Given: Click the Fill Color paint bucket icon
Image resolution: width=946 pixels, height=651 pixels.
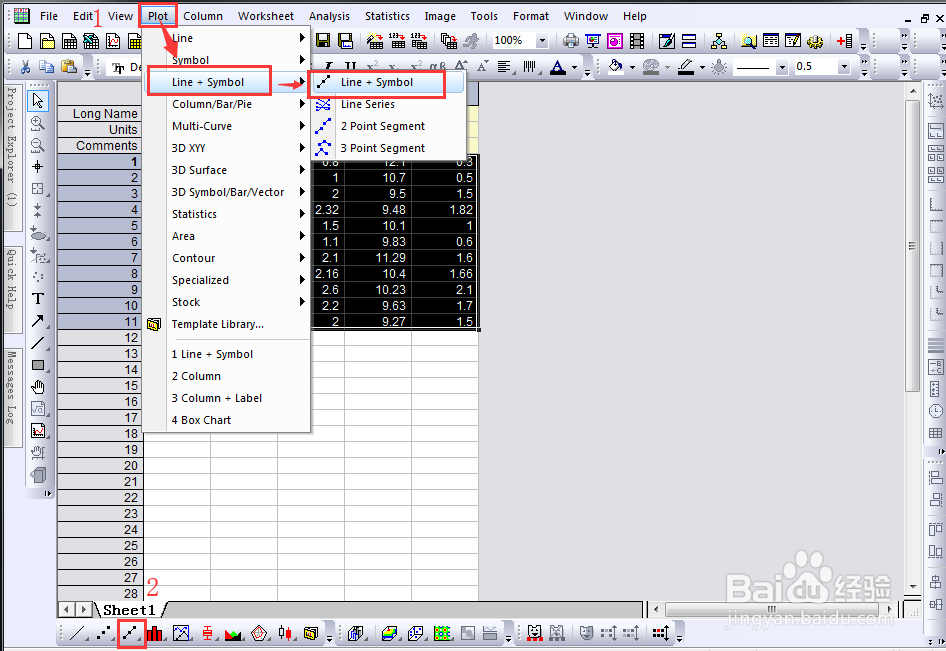Looking at the screenshot, I should [x=615, y=66].
